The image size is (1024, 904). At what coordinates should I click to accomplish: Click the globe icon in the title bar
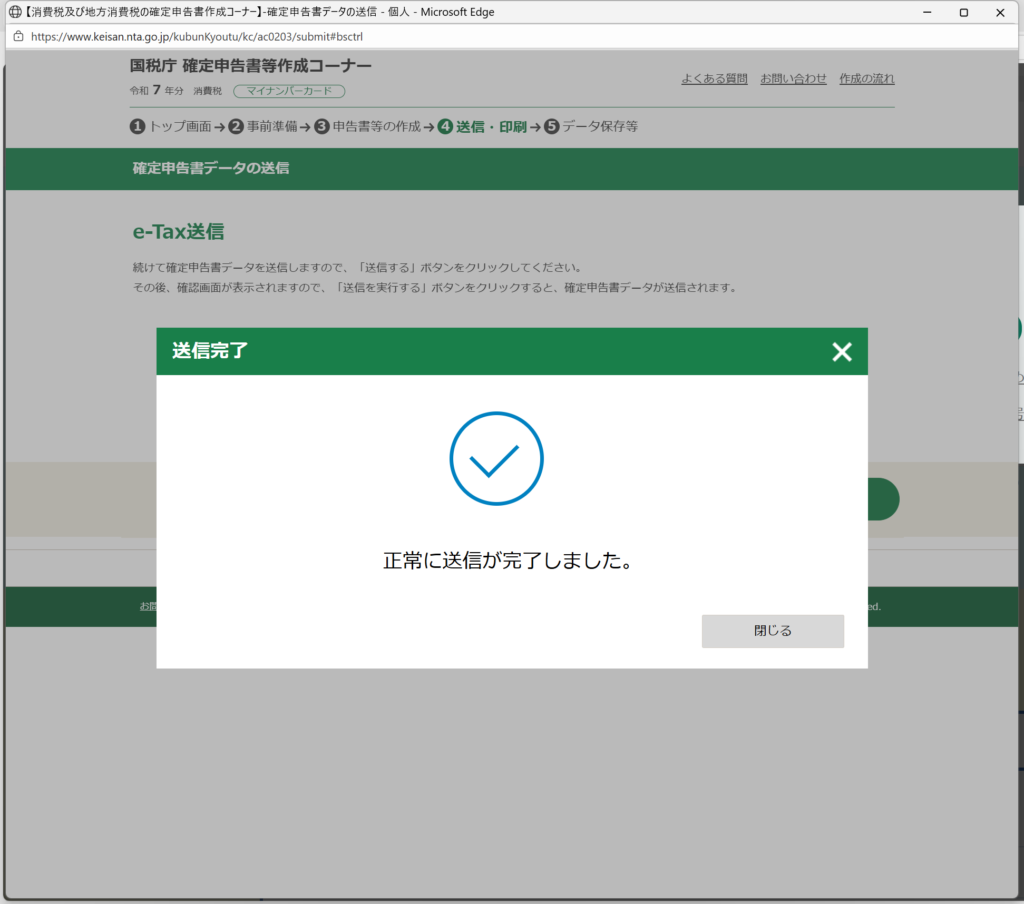15,12
